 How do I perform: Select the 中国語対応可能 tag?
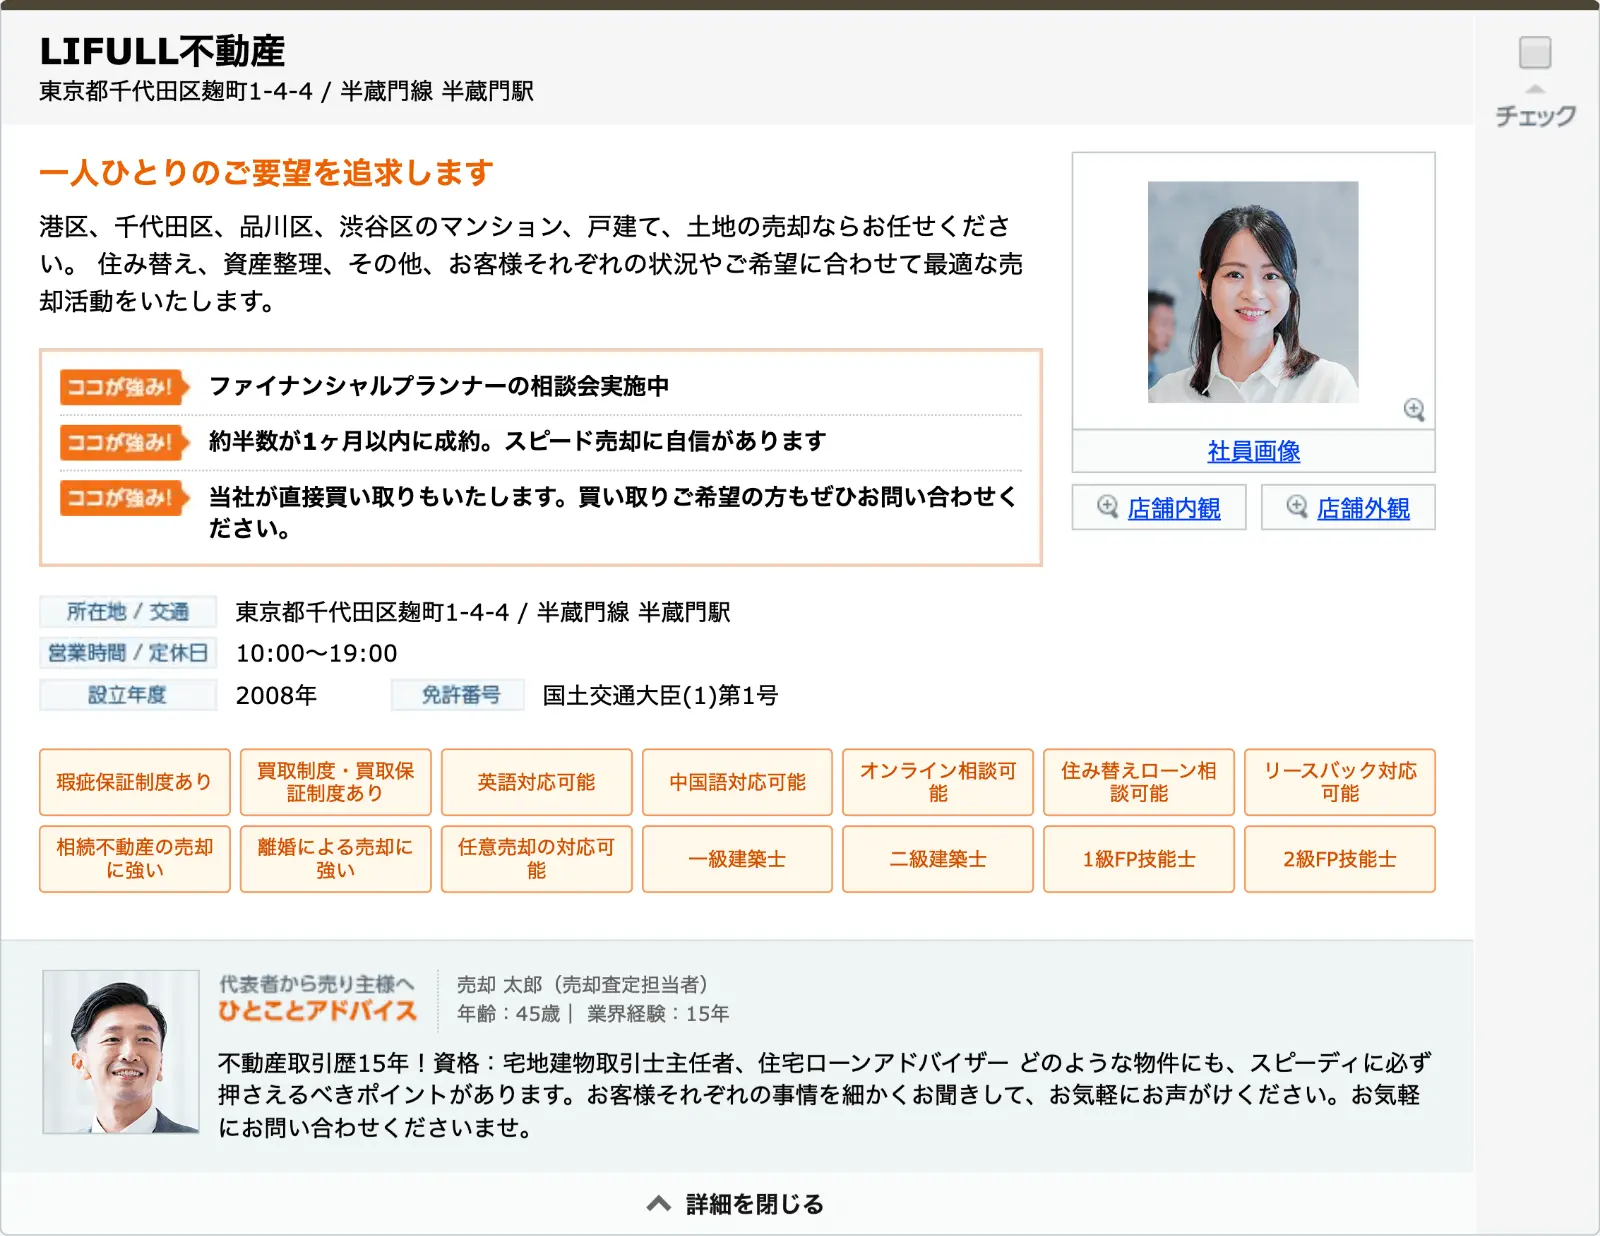pos(737,782)
